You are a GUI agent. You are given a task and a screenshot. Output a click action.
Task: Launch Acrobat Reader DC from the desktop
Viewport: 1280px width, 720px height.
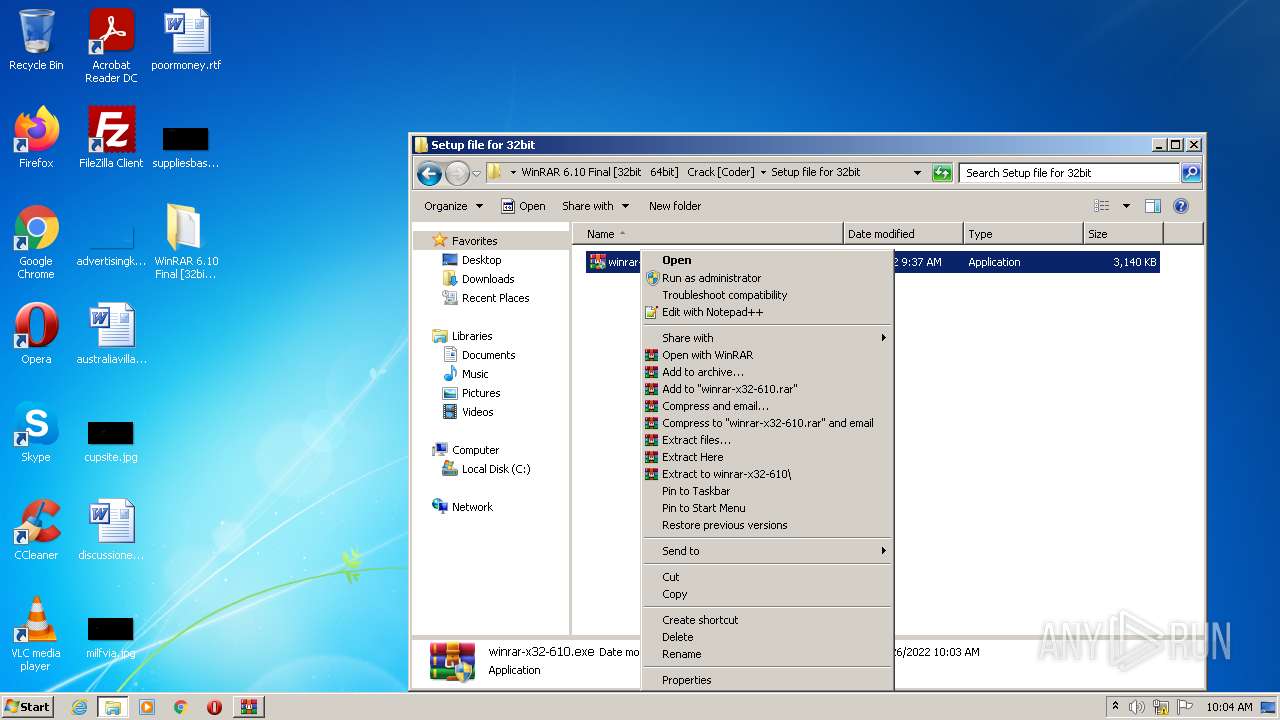pyautogui.click(x=111, y=45)
